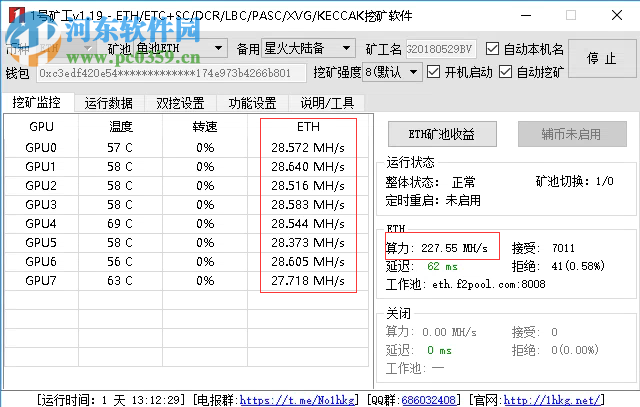Click the GPU column header
The height and width of the screenshot is (407, 640).
41,127
